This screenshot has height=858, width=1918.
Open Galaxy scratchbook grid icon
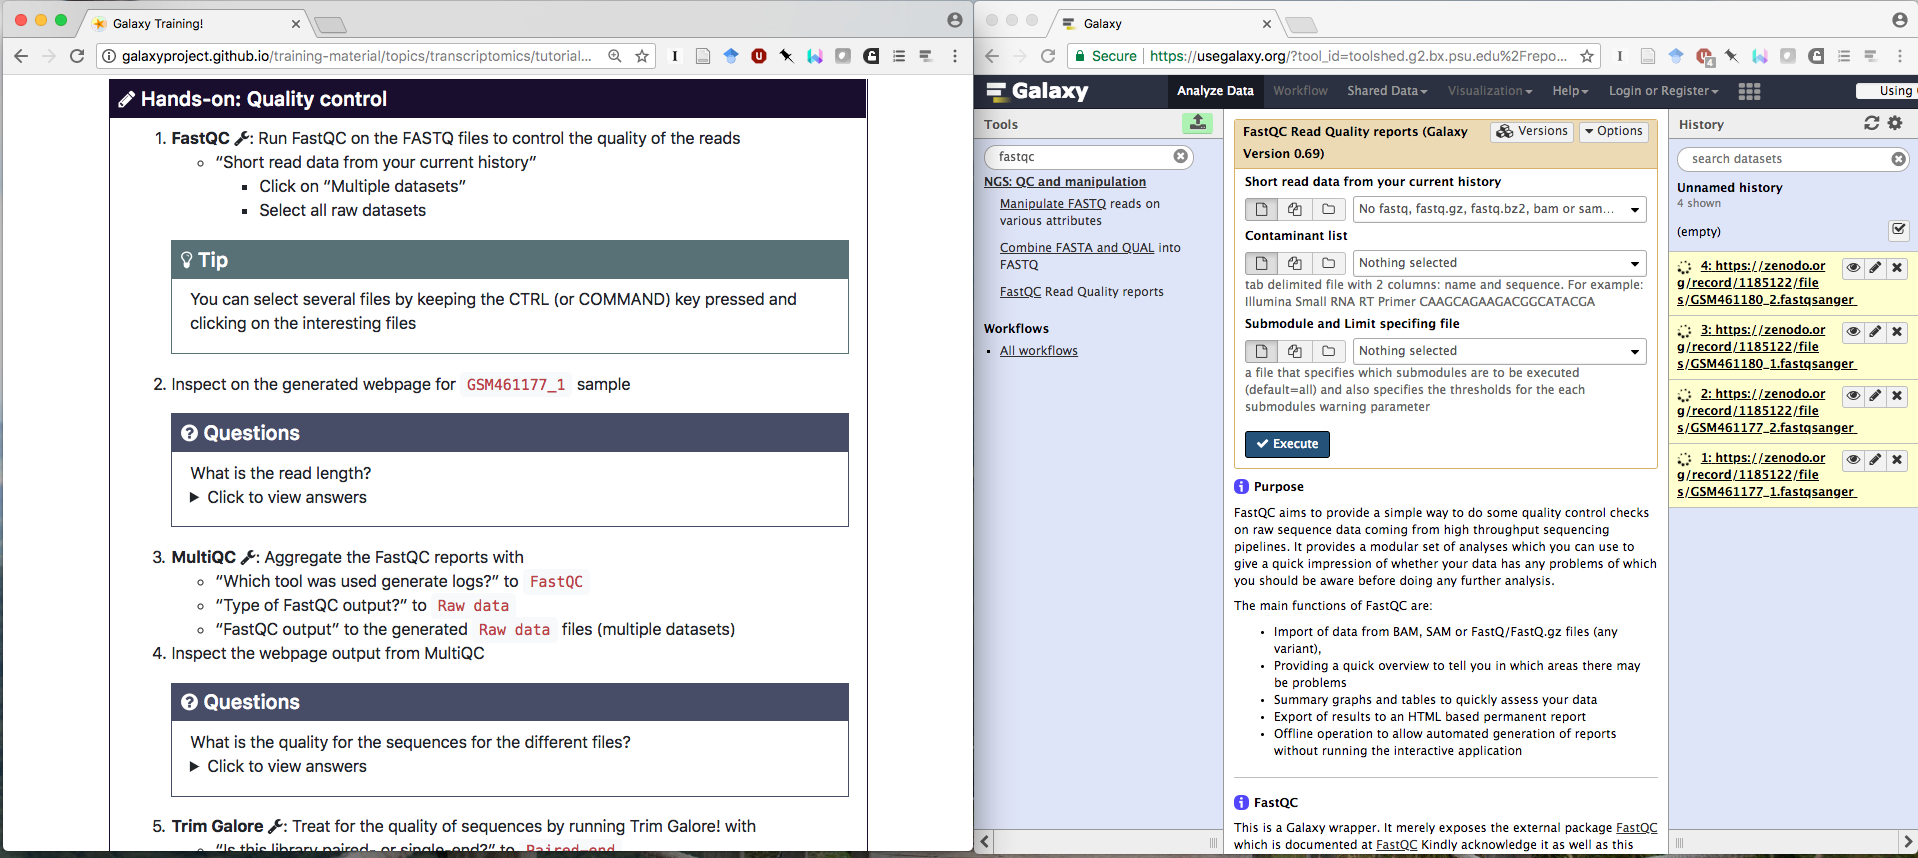tap(1749, 91)
